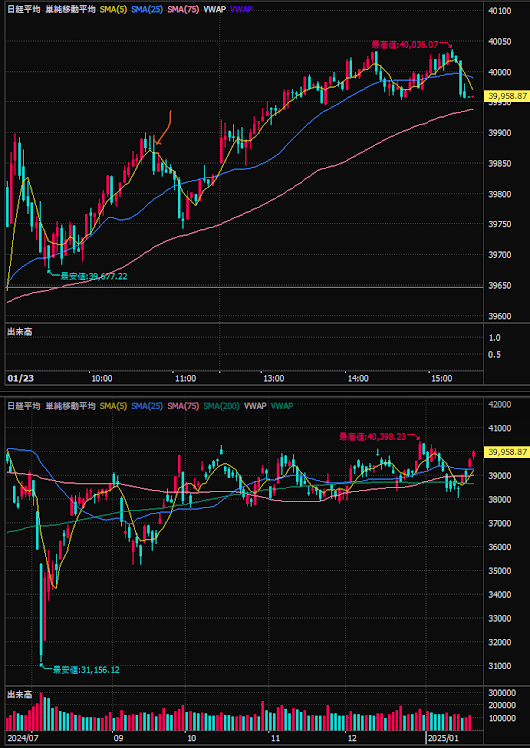Click the 1.0 volume axis label
Image resolution: width=530 pixels, height=748 pixels.
pos(495,338)
